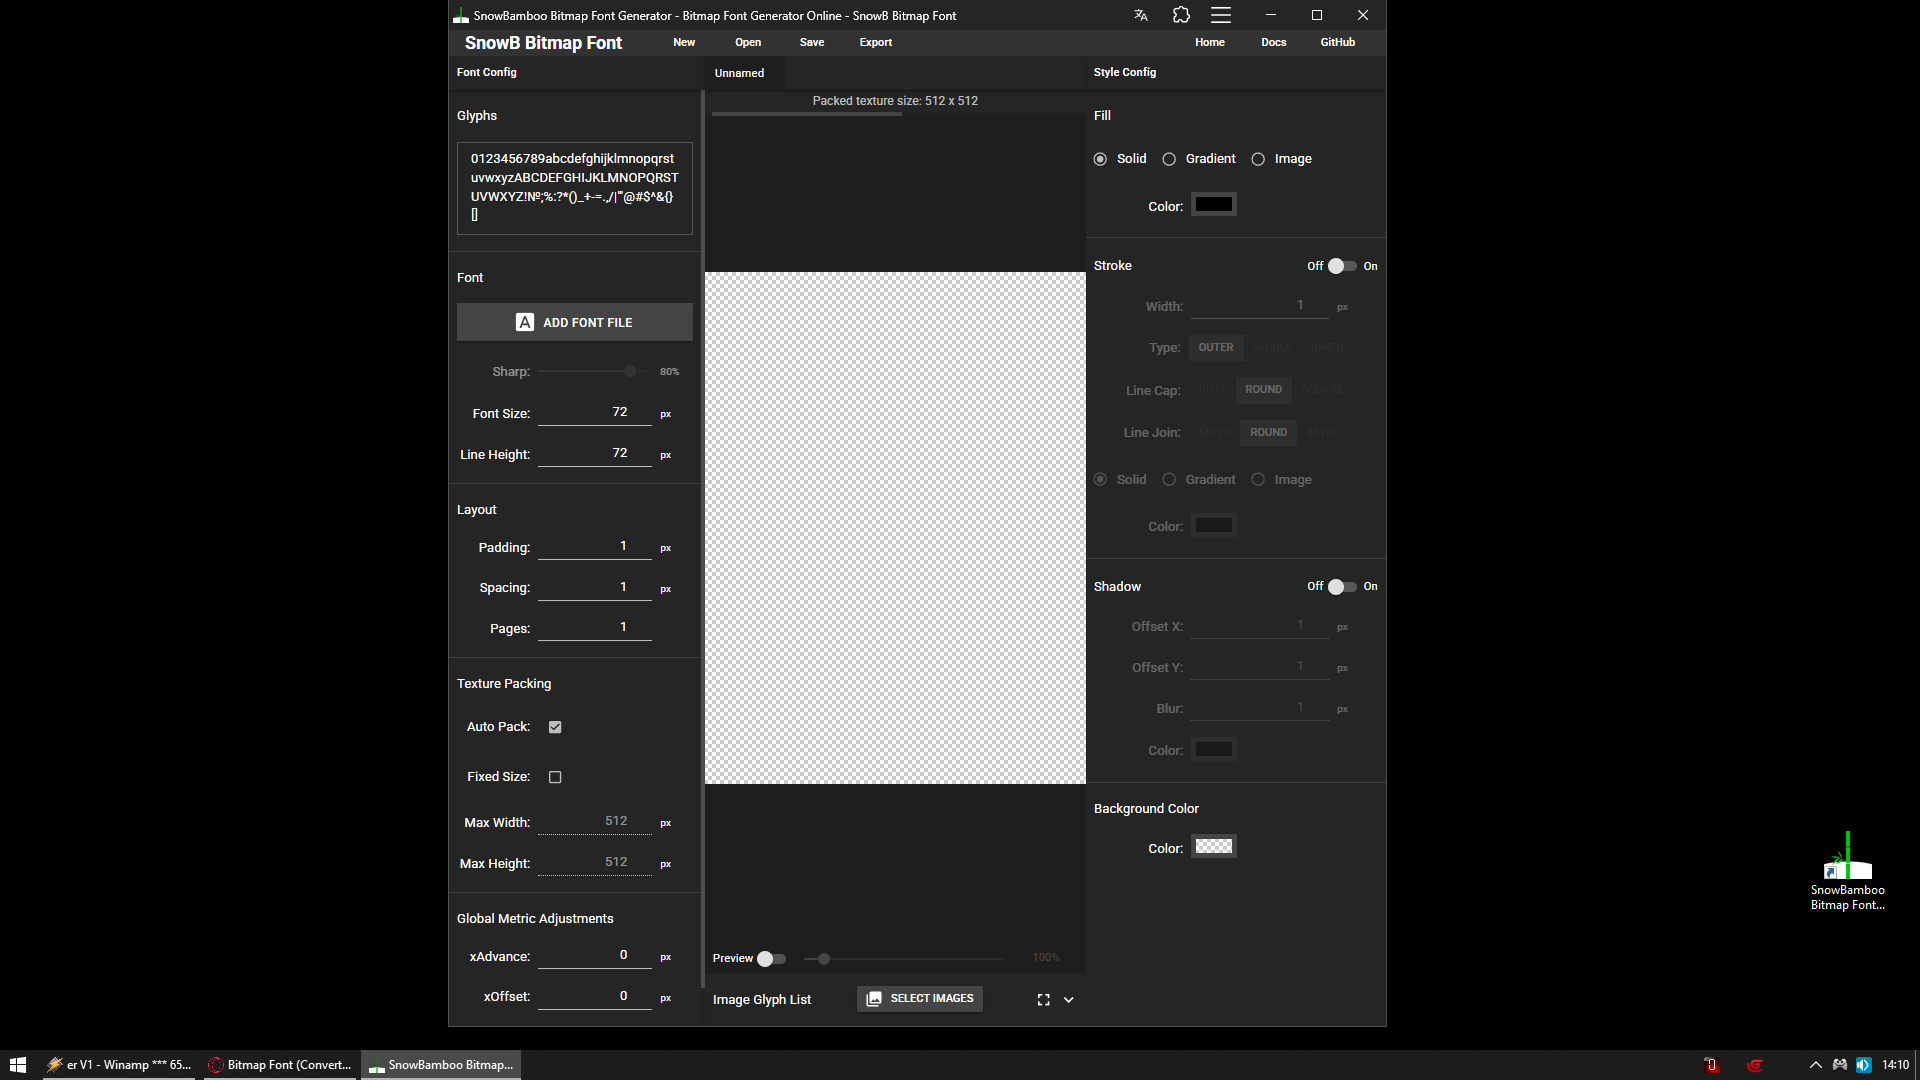This screenshot has height=1080, width=1920.
Task: Open the hamburger app menu
Action: click(x=1221, y=15)
